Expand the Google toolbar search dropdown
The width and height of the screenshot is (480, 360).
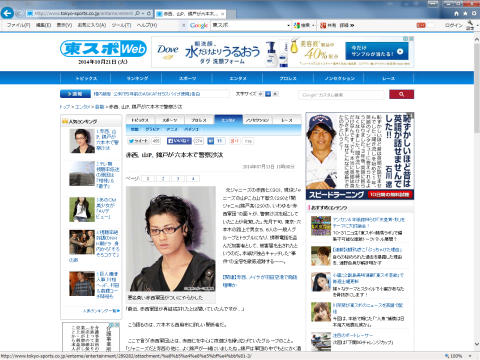click(x=288, y=25)
